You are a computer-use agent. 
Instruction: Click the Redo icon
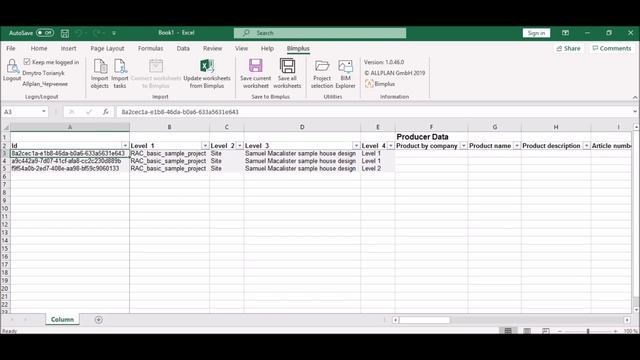97,33
